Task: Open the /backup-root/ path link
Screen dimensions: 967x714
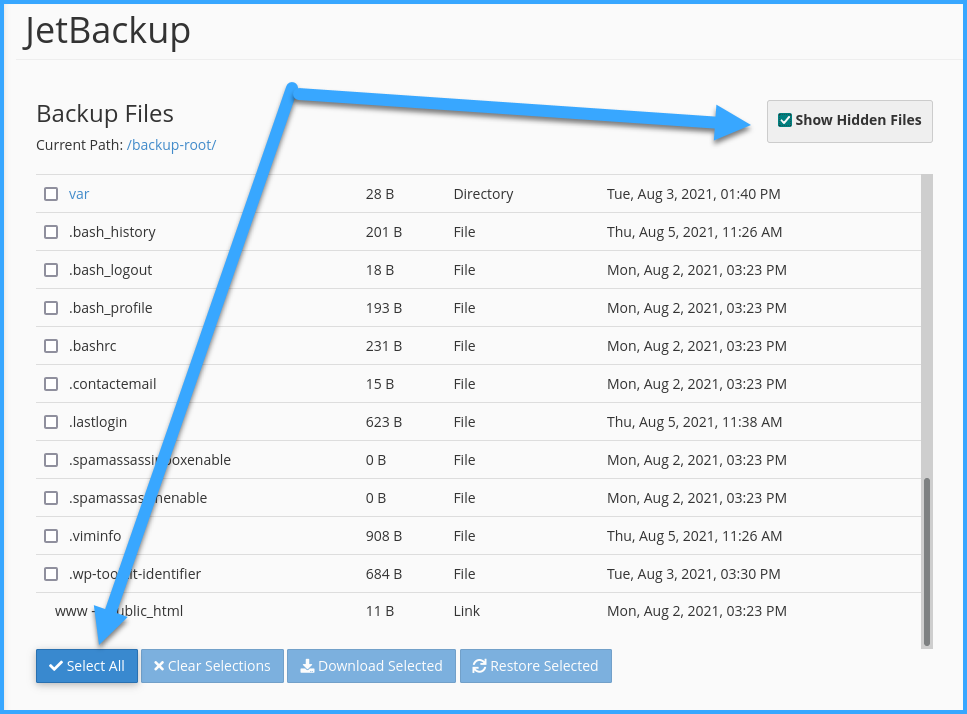Action: click(171, 145)
